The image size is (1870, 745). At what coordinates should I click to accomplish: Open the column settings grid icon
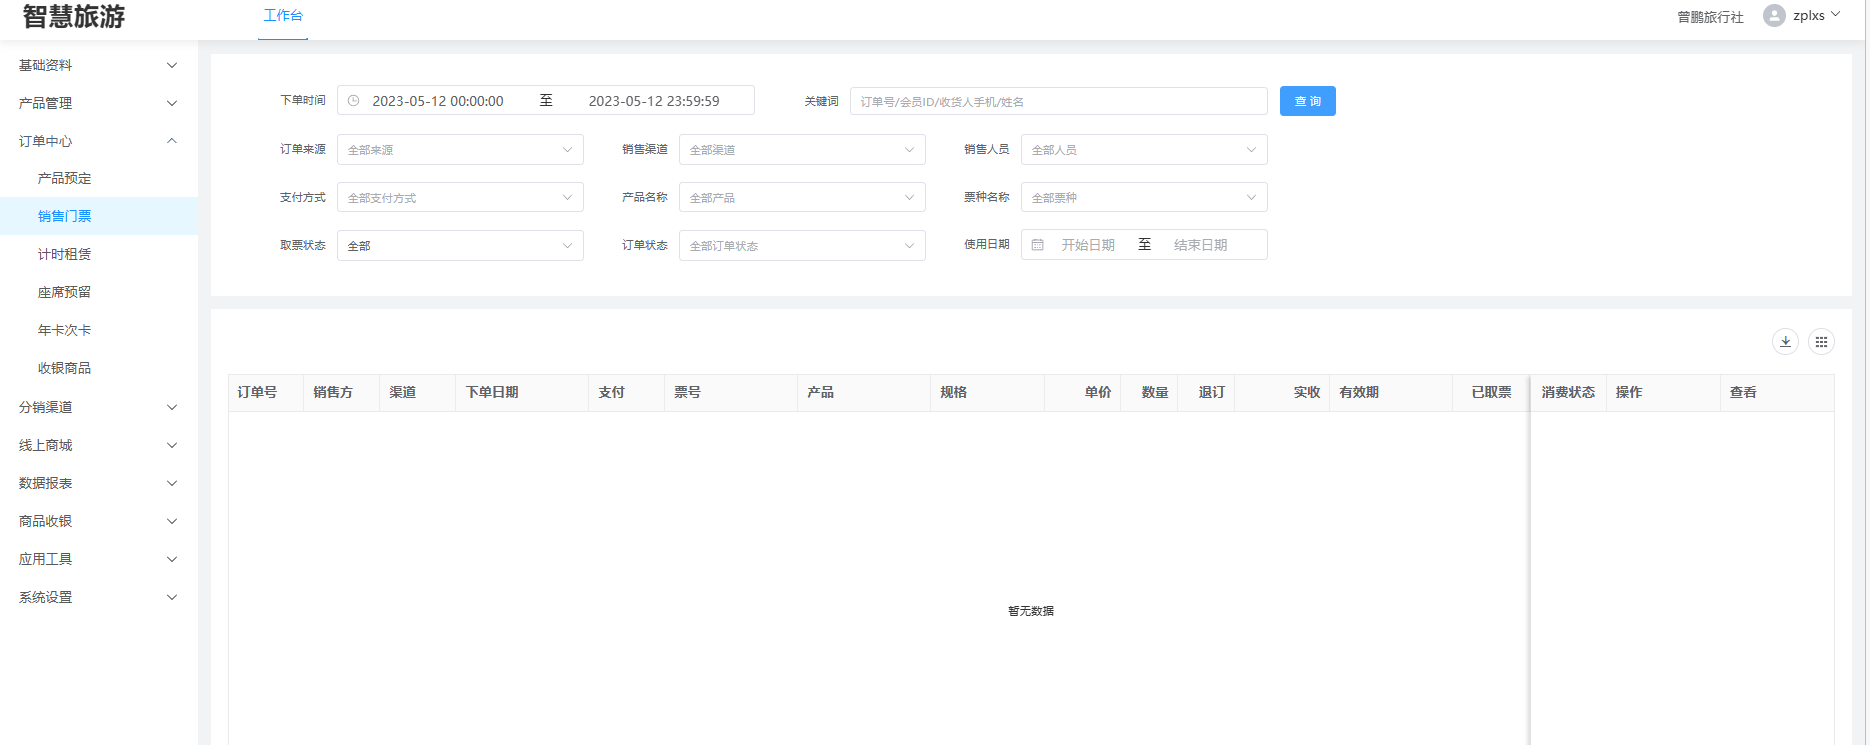click(x=1821, y=342)
